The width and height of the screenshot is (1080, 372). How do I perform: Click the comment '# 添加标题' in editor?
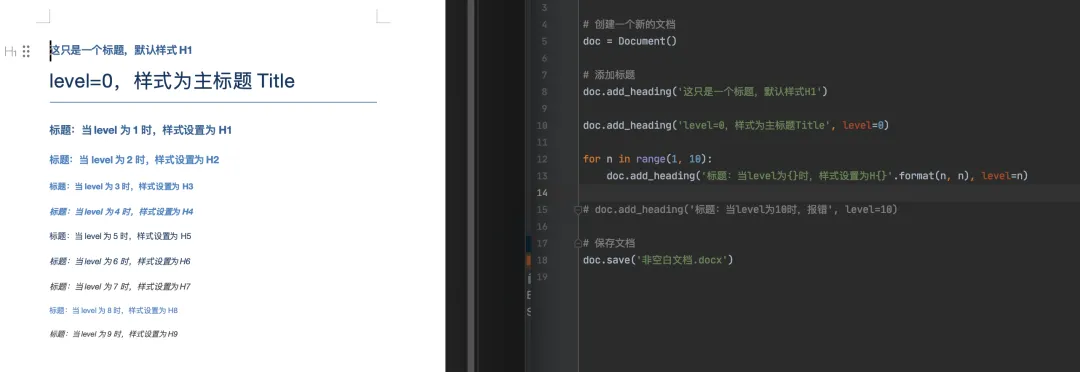[x=609, y=75]
